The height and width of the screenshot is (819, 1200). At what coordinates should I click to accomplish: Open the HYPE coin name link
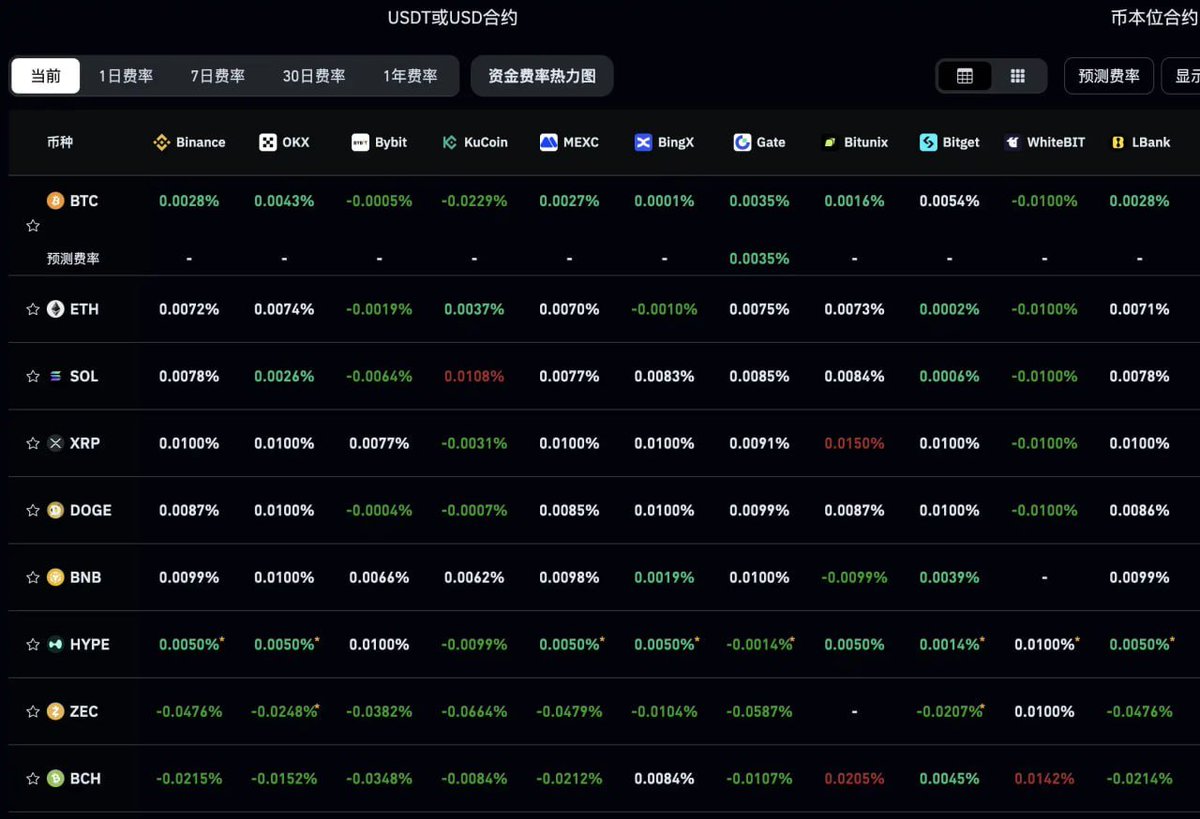pos(90,644)
